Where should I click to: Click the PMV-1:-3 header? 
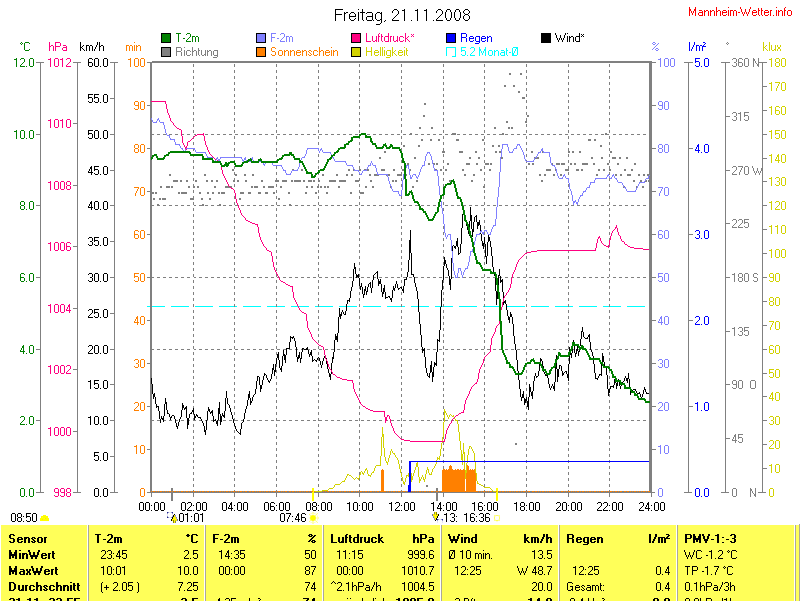[710, 539]
